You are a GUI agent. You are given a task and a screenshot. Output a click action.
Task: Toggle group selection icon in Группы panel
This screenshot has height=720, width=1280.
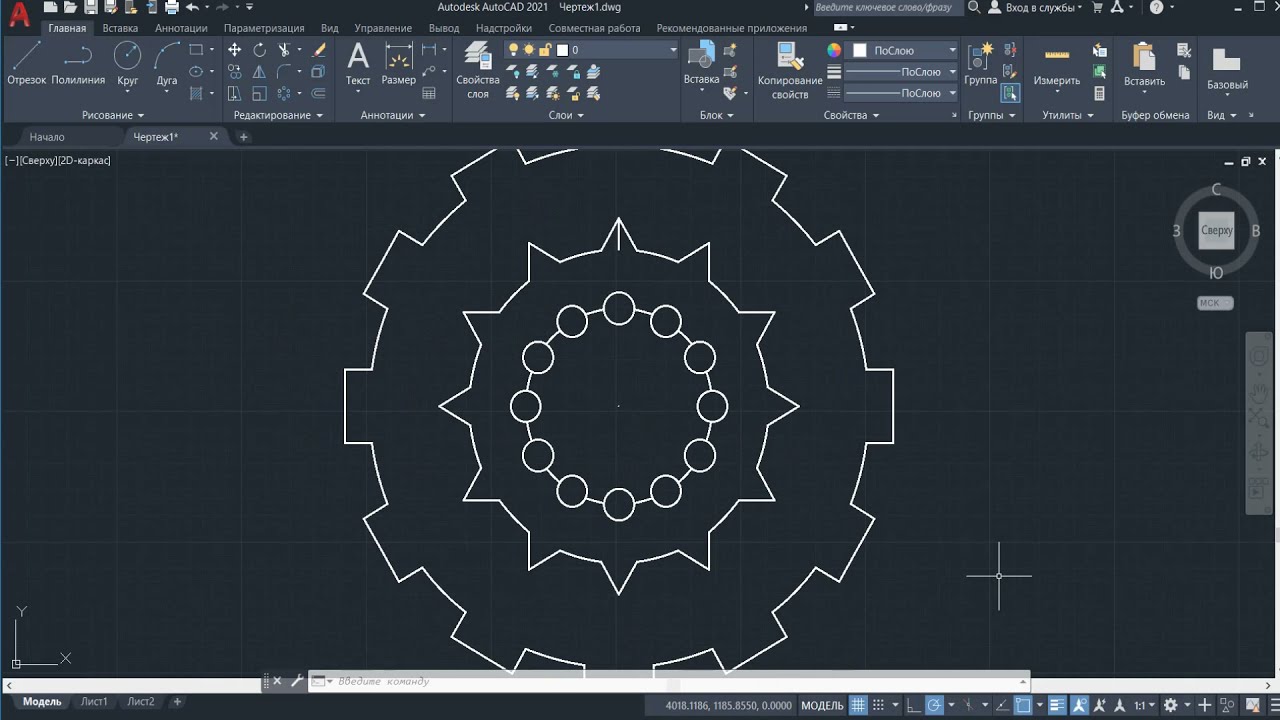pos(1010,93)
